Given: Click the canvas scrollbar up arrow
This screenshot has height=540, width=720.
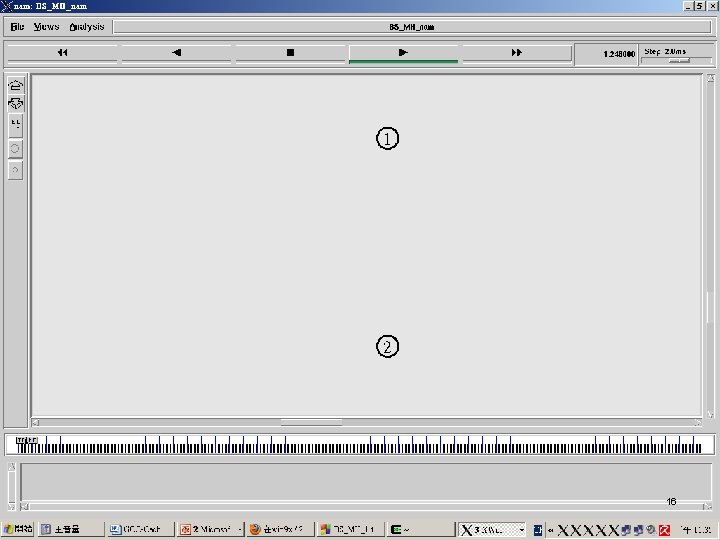Looking at the screenshot, I should 710,79.
